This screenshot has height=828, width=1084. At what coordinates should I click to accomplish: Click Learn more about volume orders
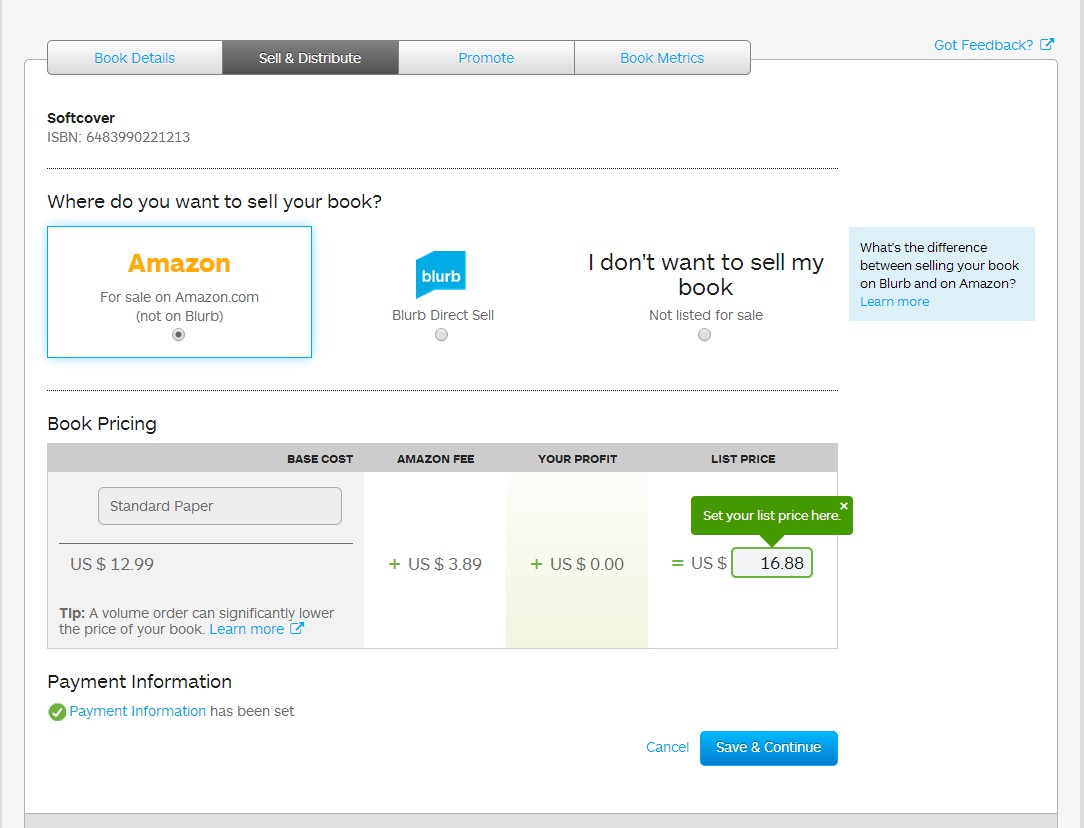coord(247,629)
